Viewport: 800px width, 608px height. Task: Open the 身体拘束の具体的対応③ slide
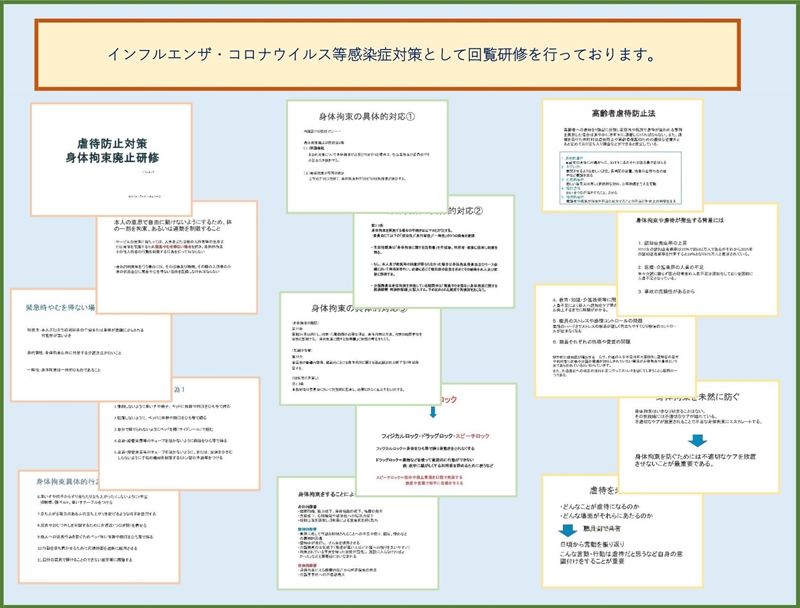tap(360, 349)
